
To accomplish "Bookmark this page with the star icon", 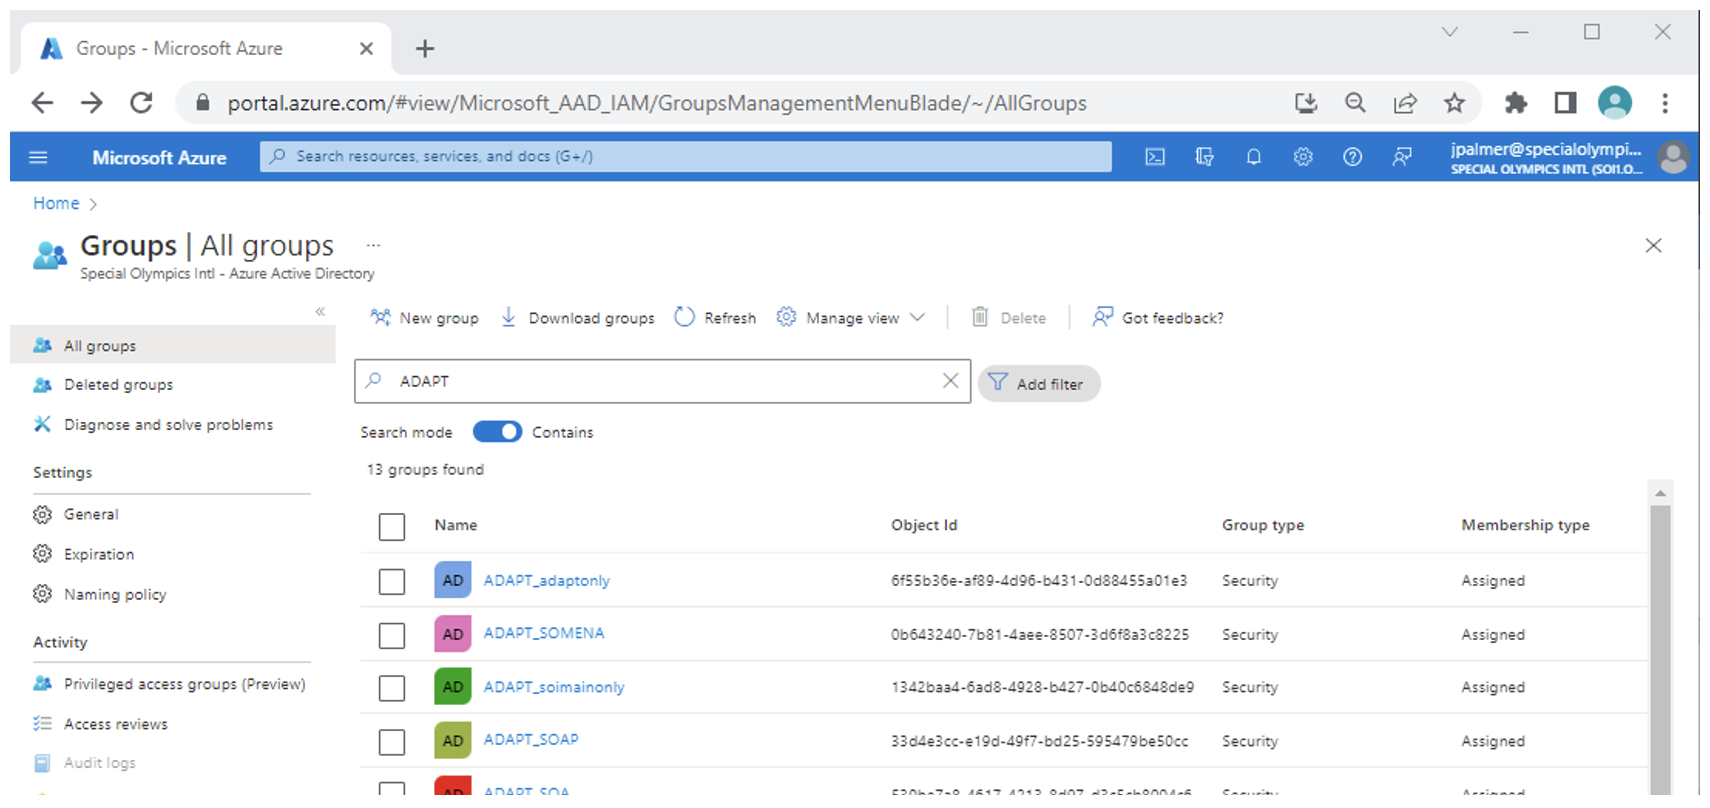I will [1454, 102].
